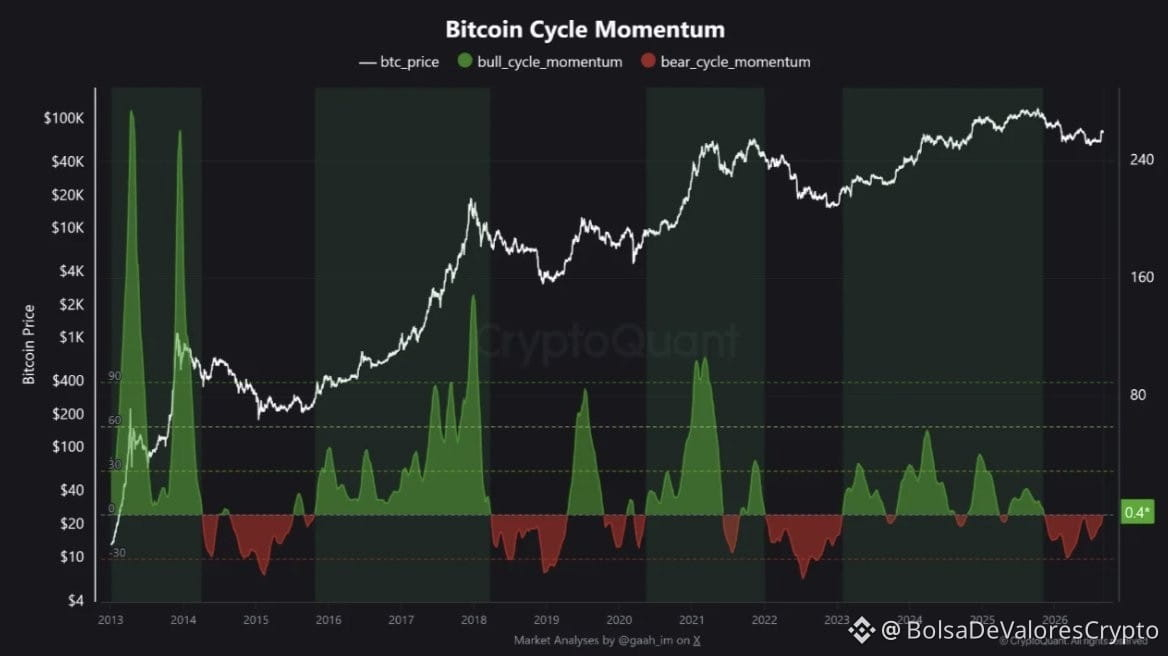Viewport: 1168px width, 656px height.
Task: Click the $100K price axis label
Action: point(64,118)
